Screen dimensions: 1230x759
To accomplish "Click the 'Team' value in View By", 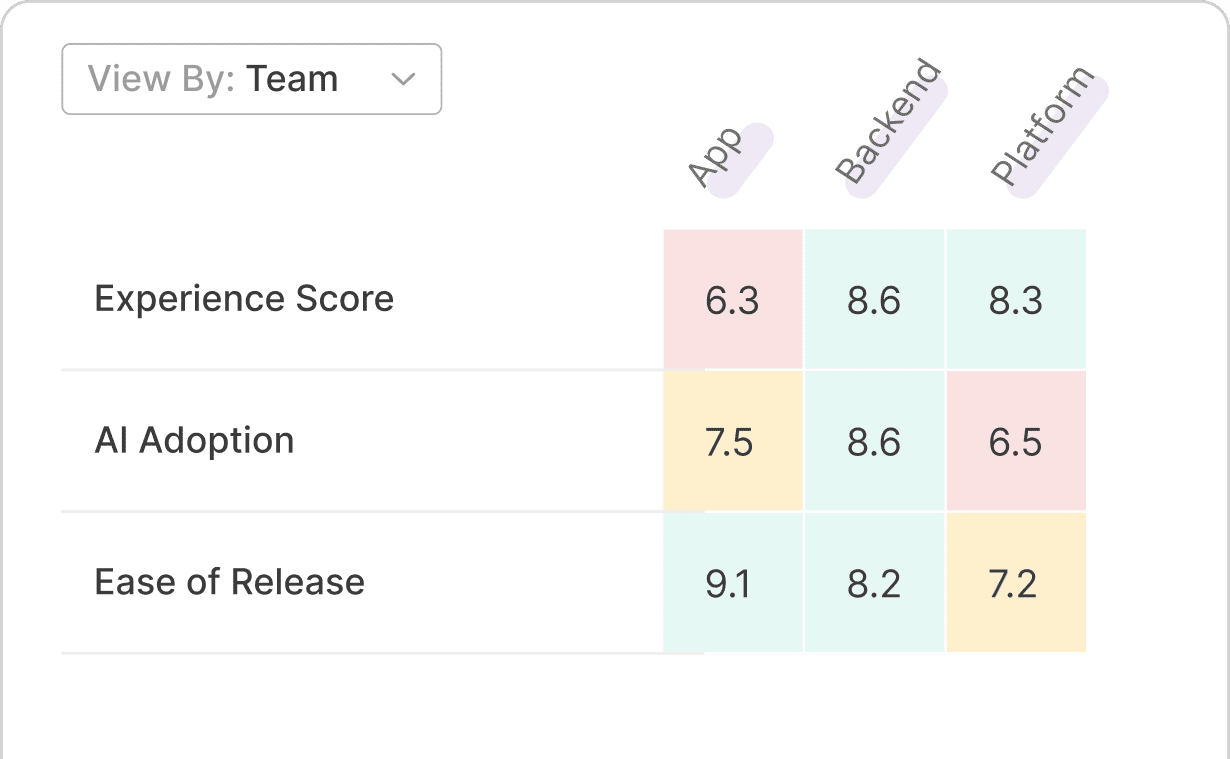I will tap(292, 79).
